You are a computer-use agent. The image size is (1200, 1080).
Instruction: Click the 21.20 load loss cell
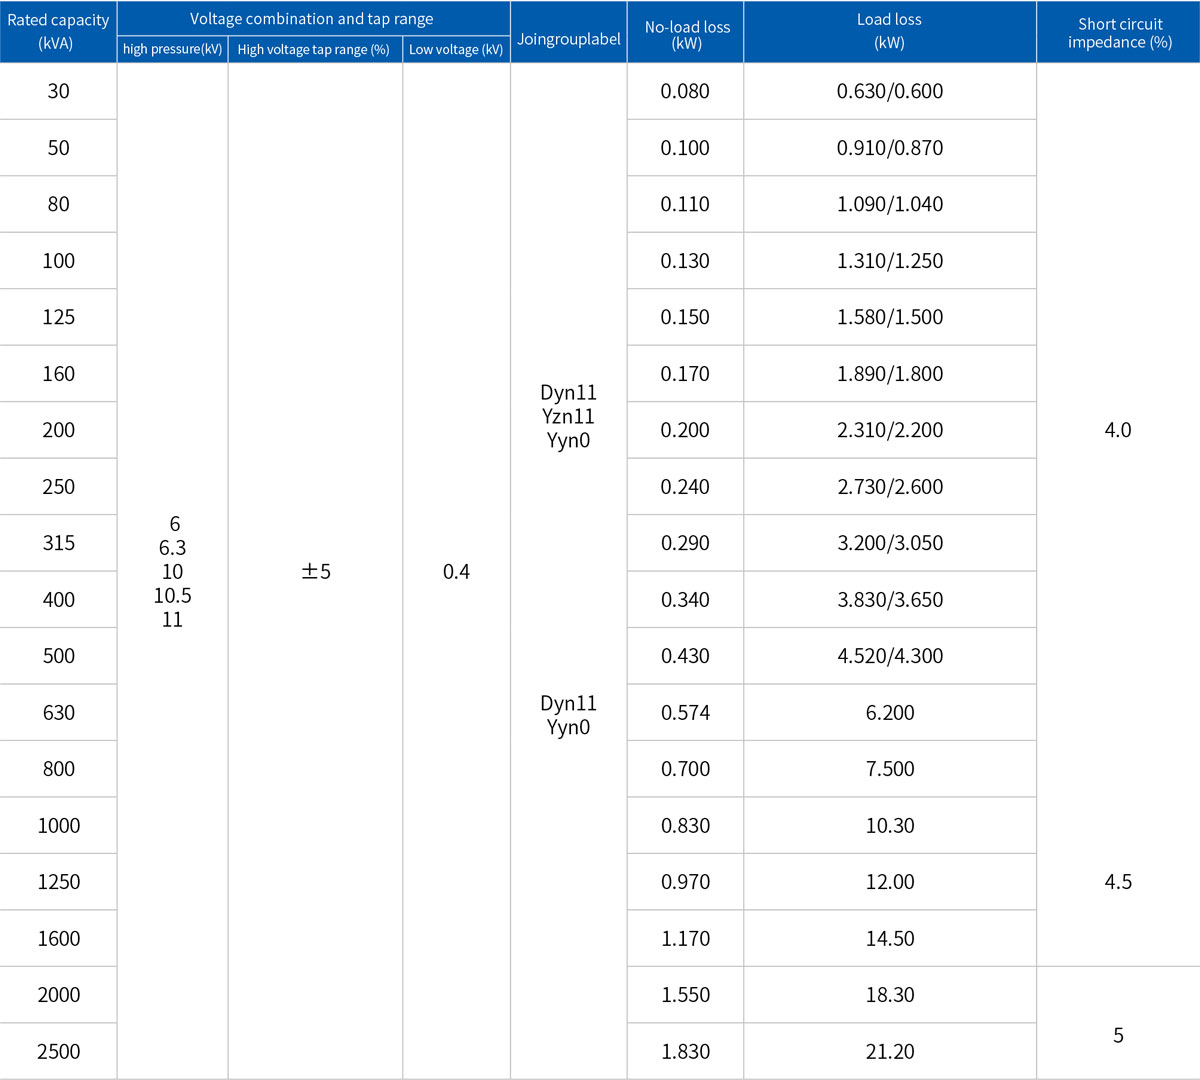[889, 1051]
